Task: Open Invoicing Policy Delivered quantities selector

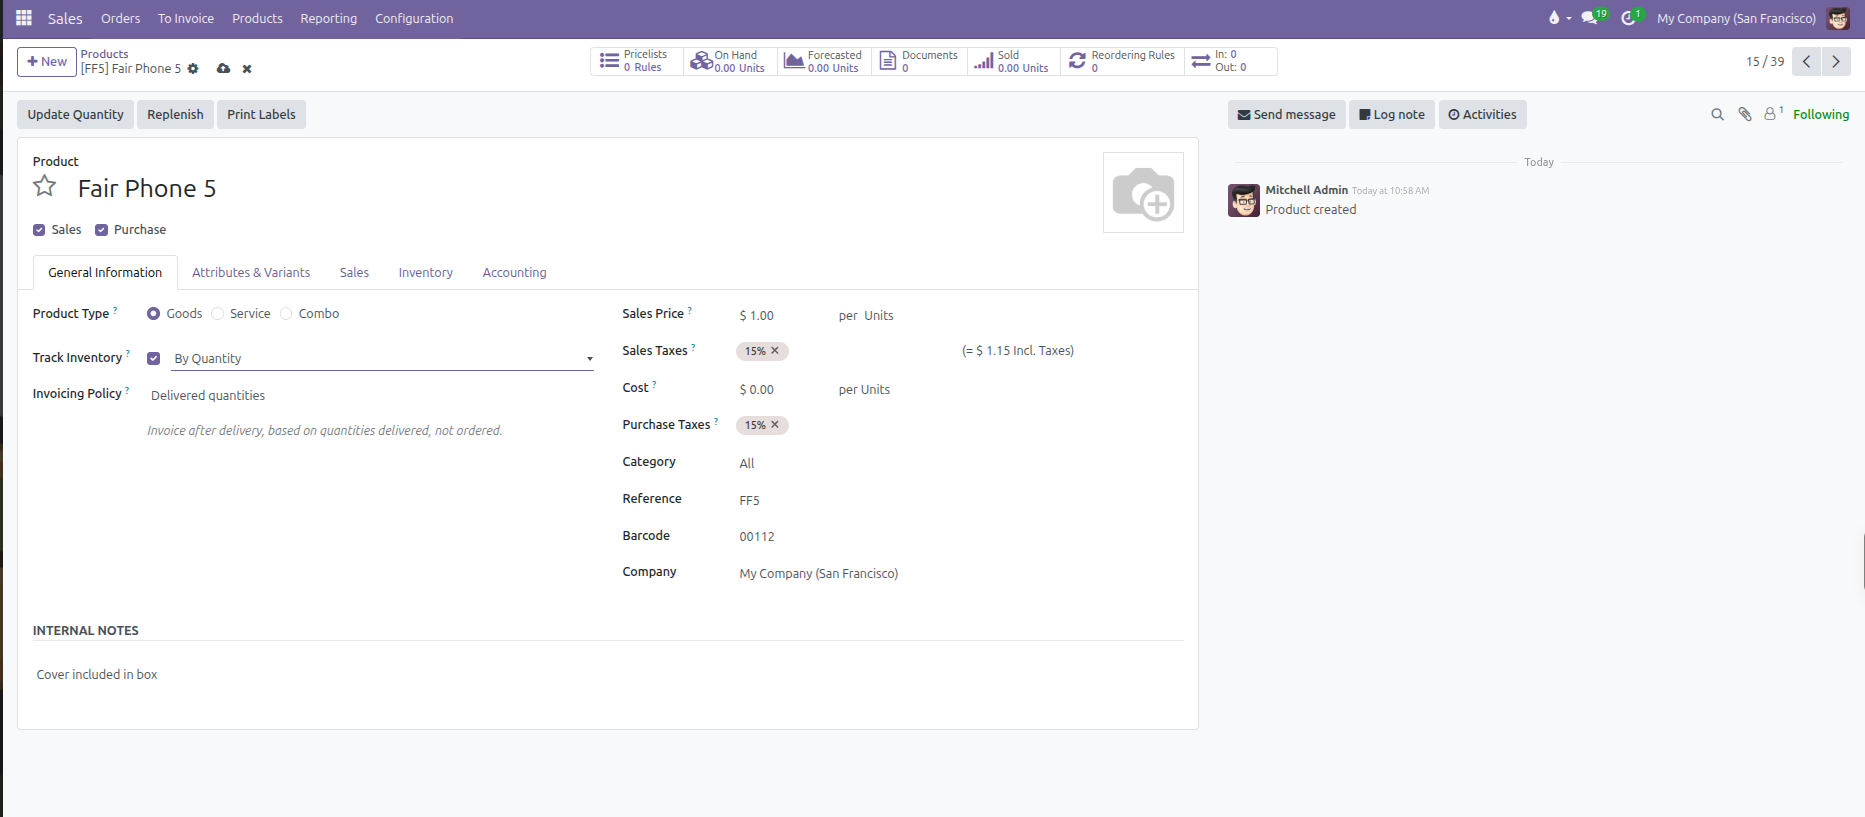Action: click(x=370, y=395)
